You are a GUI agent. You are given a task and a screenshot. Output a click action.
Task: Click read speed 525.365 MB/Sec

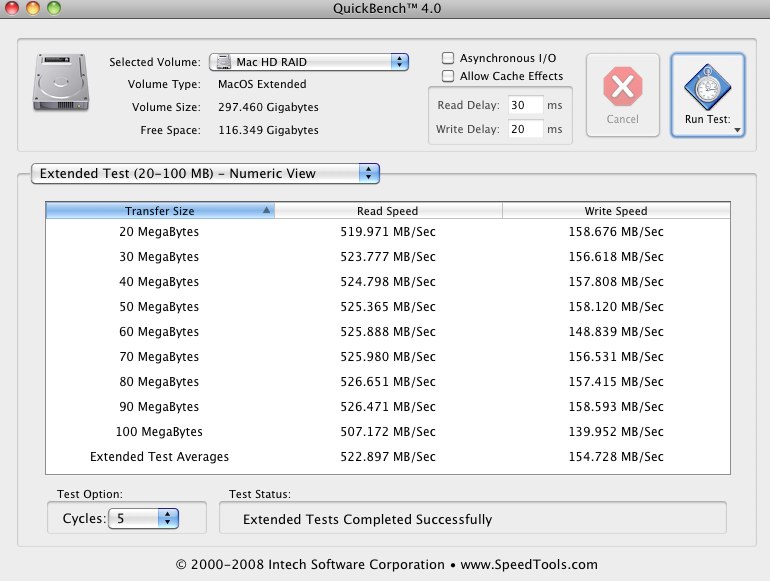[x=388, y=306]
